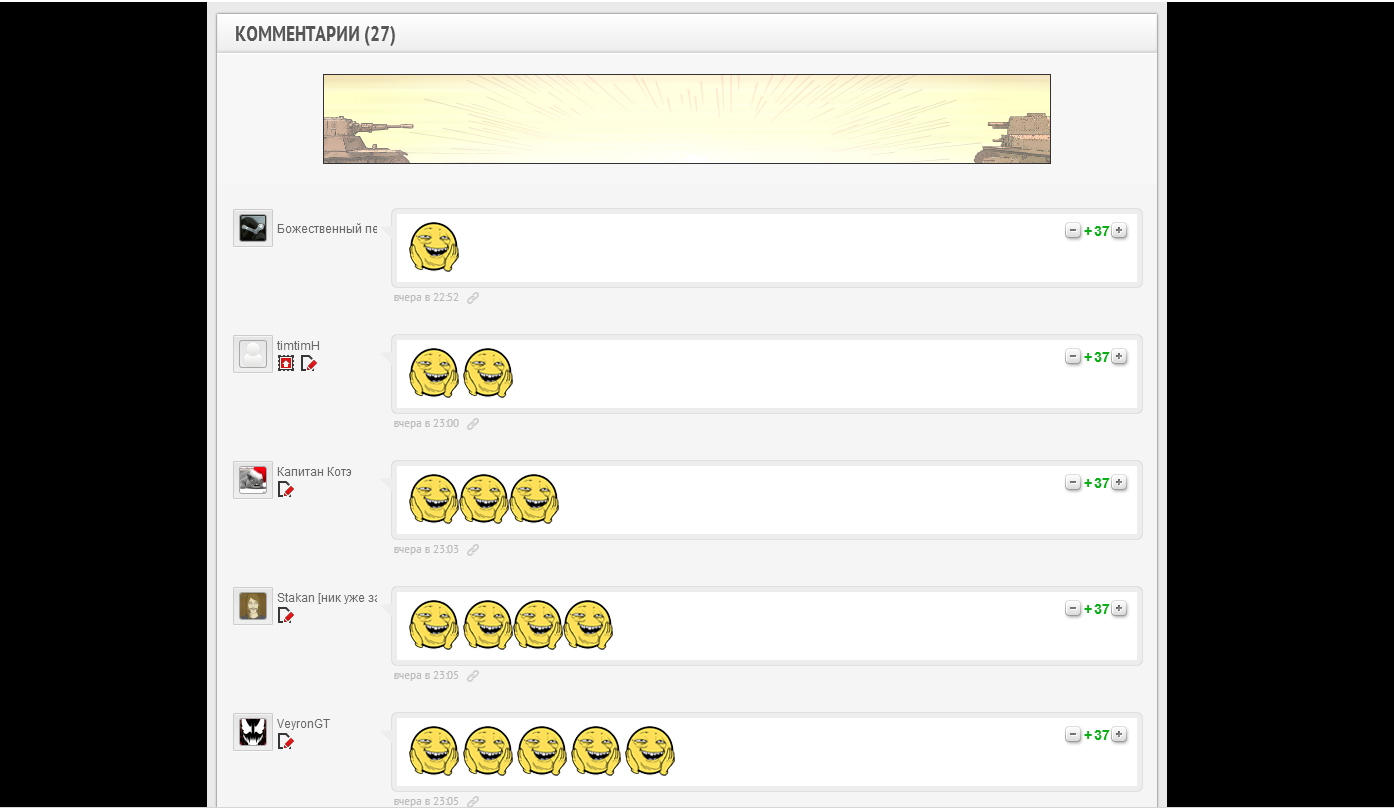Downvote the Божественный comment with minus
This screenshot has height=808, width=1394.
[1073, 231]
